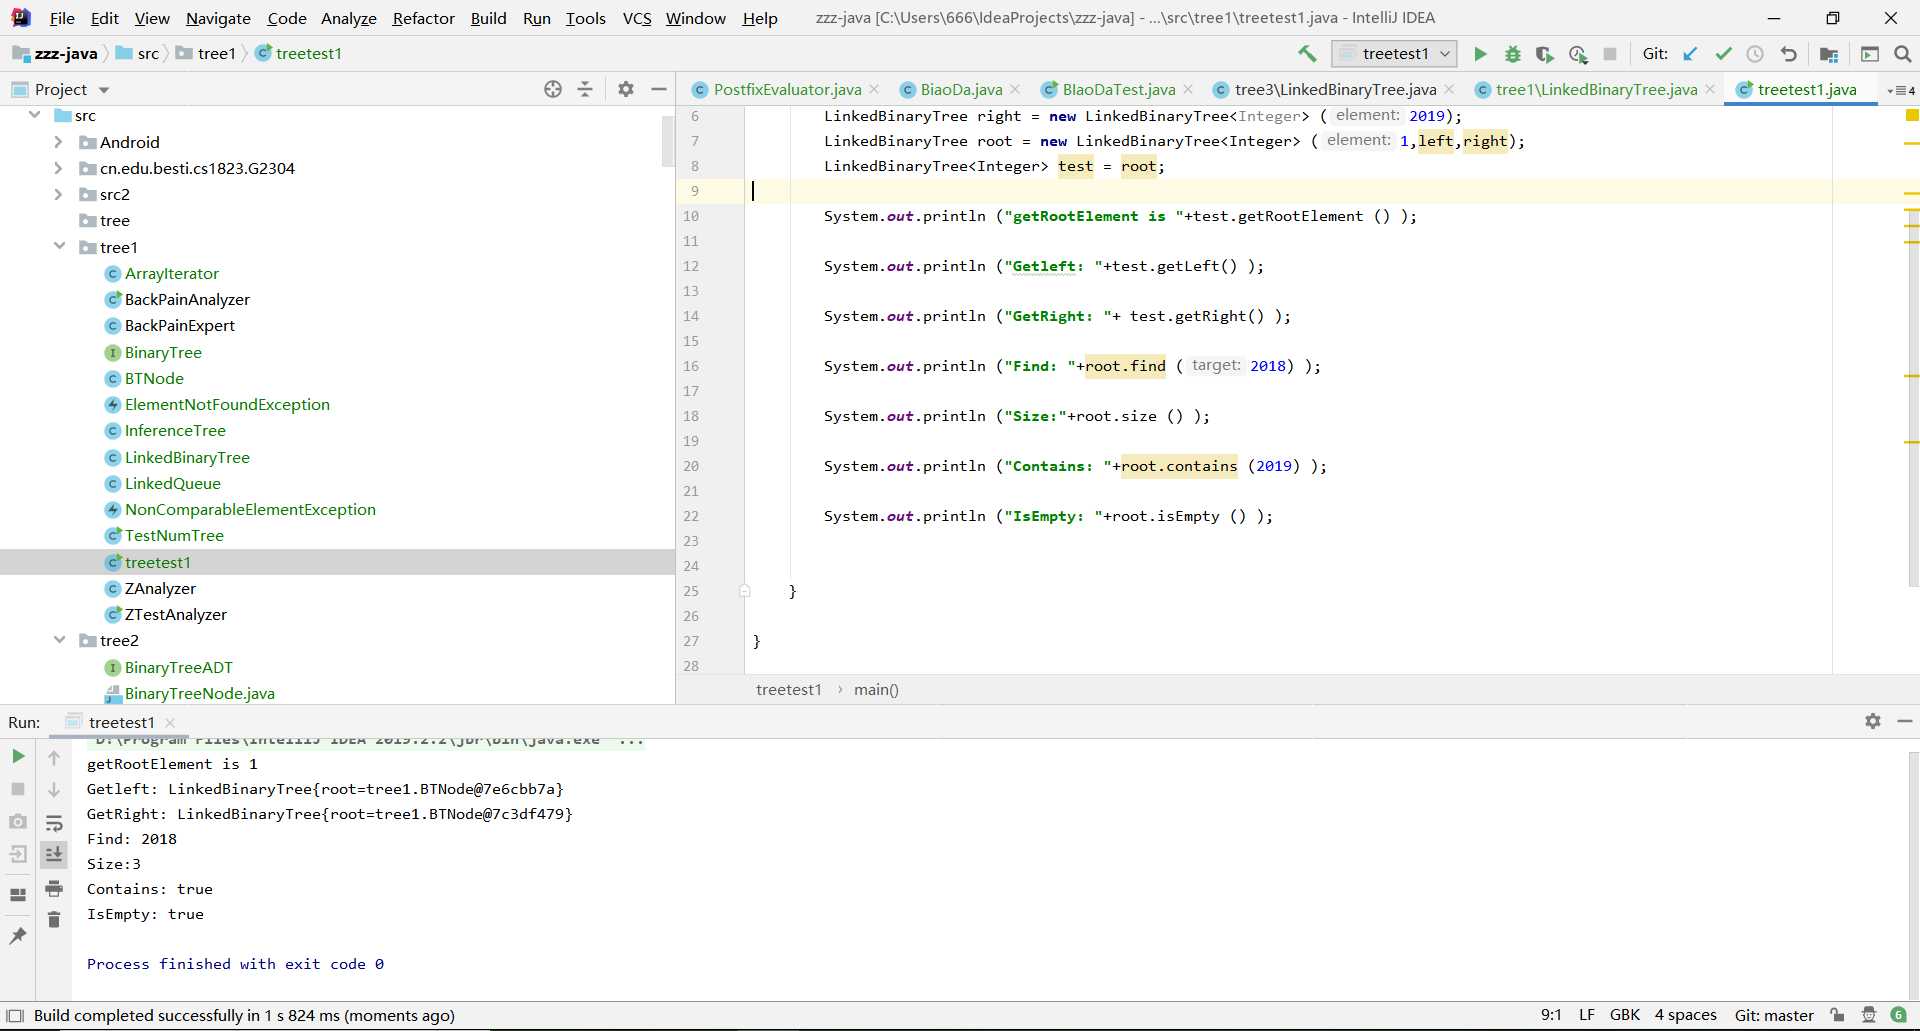The height and width of the screenshot is (1031, 1920).
Task: Commit changes with the green checkmark
Action: click(1723, 54)
